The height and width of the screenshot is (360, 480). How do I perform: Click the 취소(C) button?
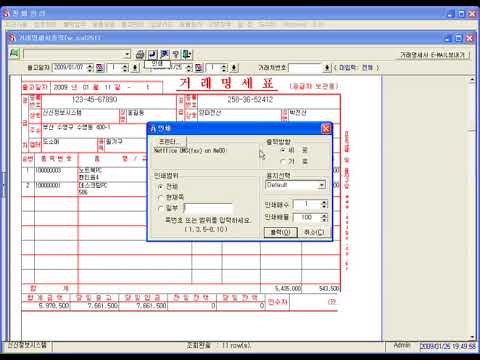coord(314,232)
